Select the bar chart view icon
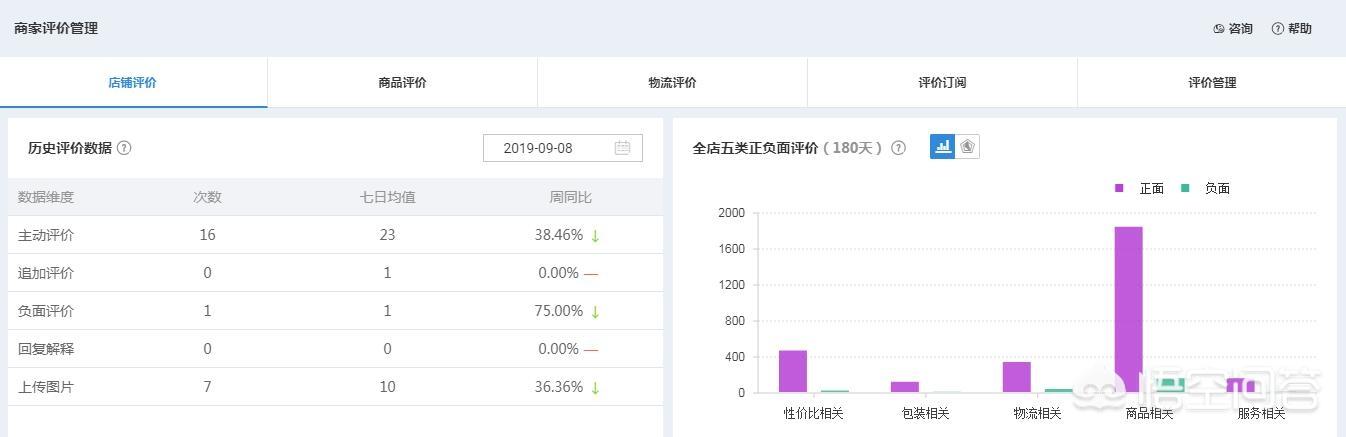 tap(942, 147)
